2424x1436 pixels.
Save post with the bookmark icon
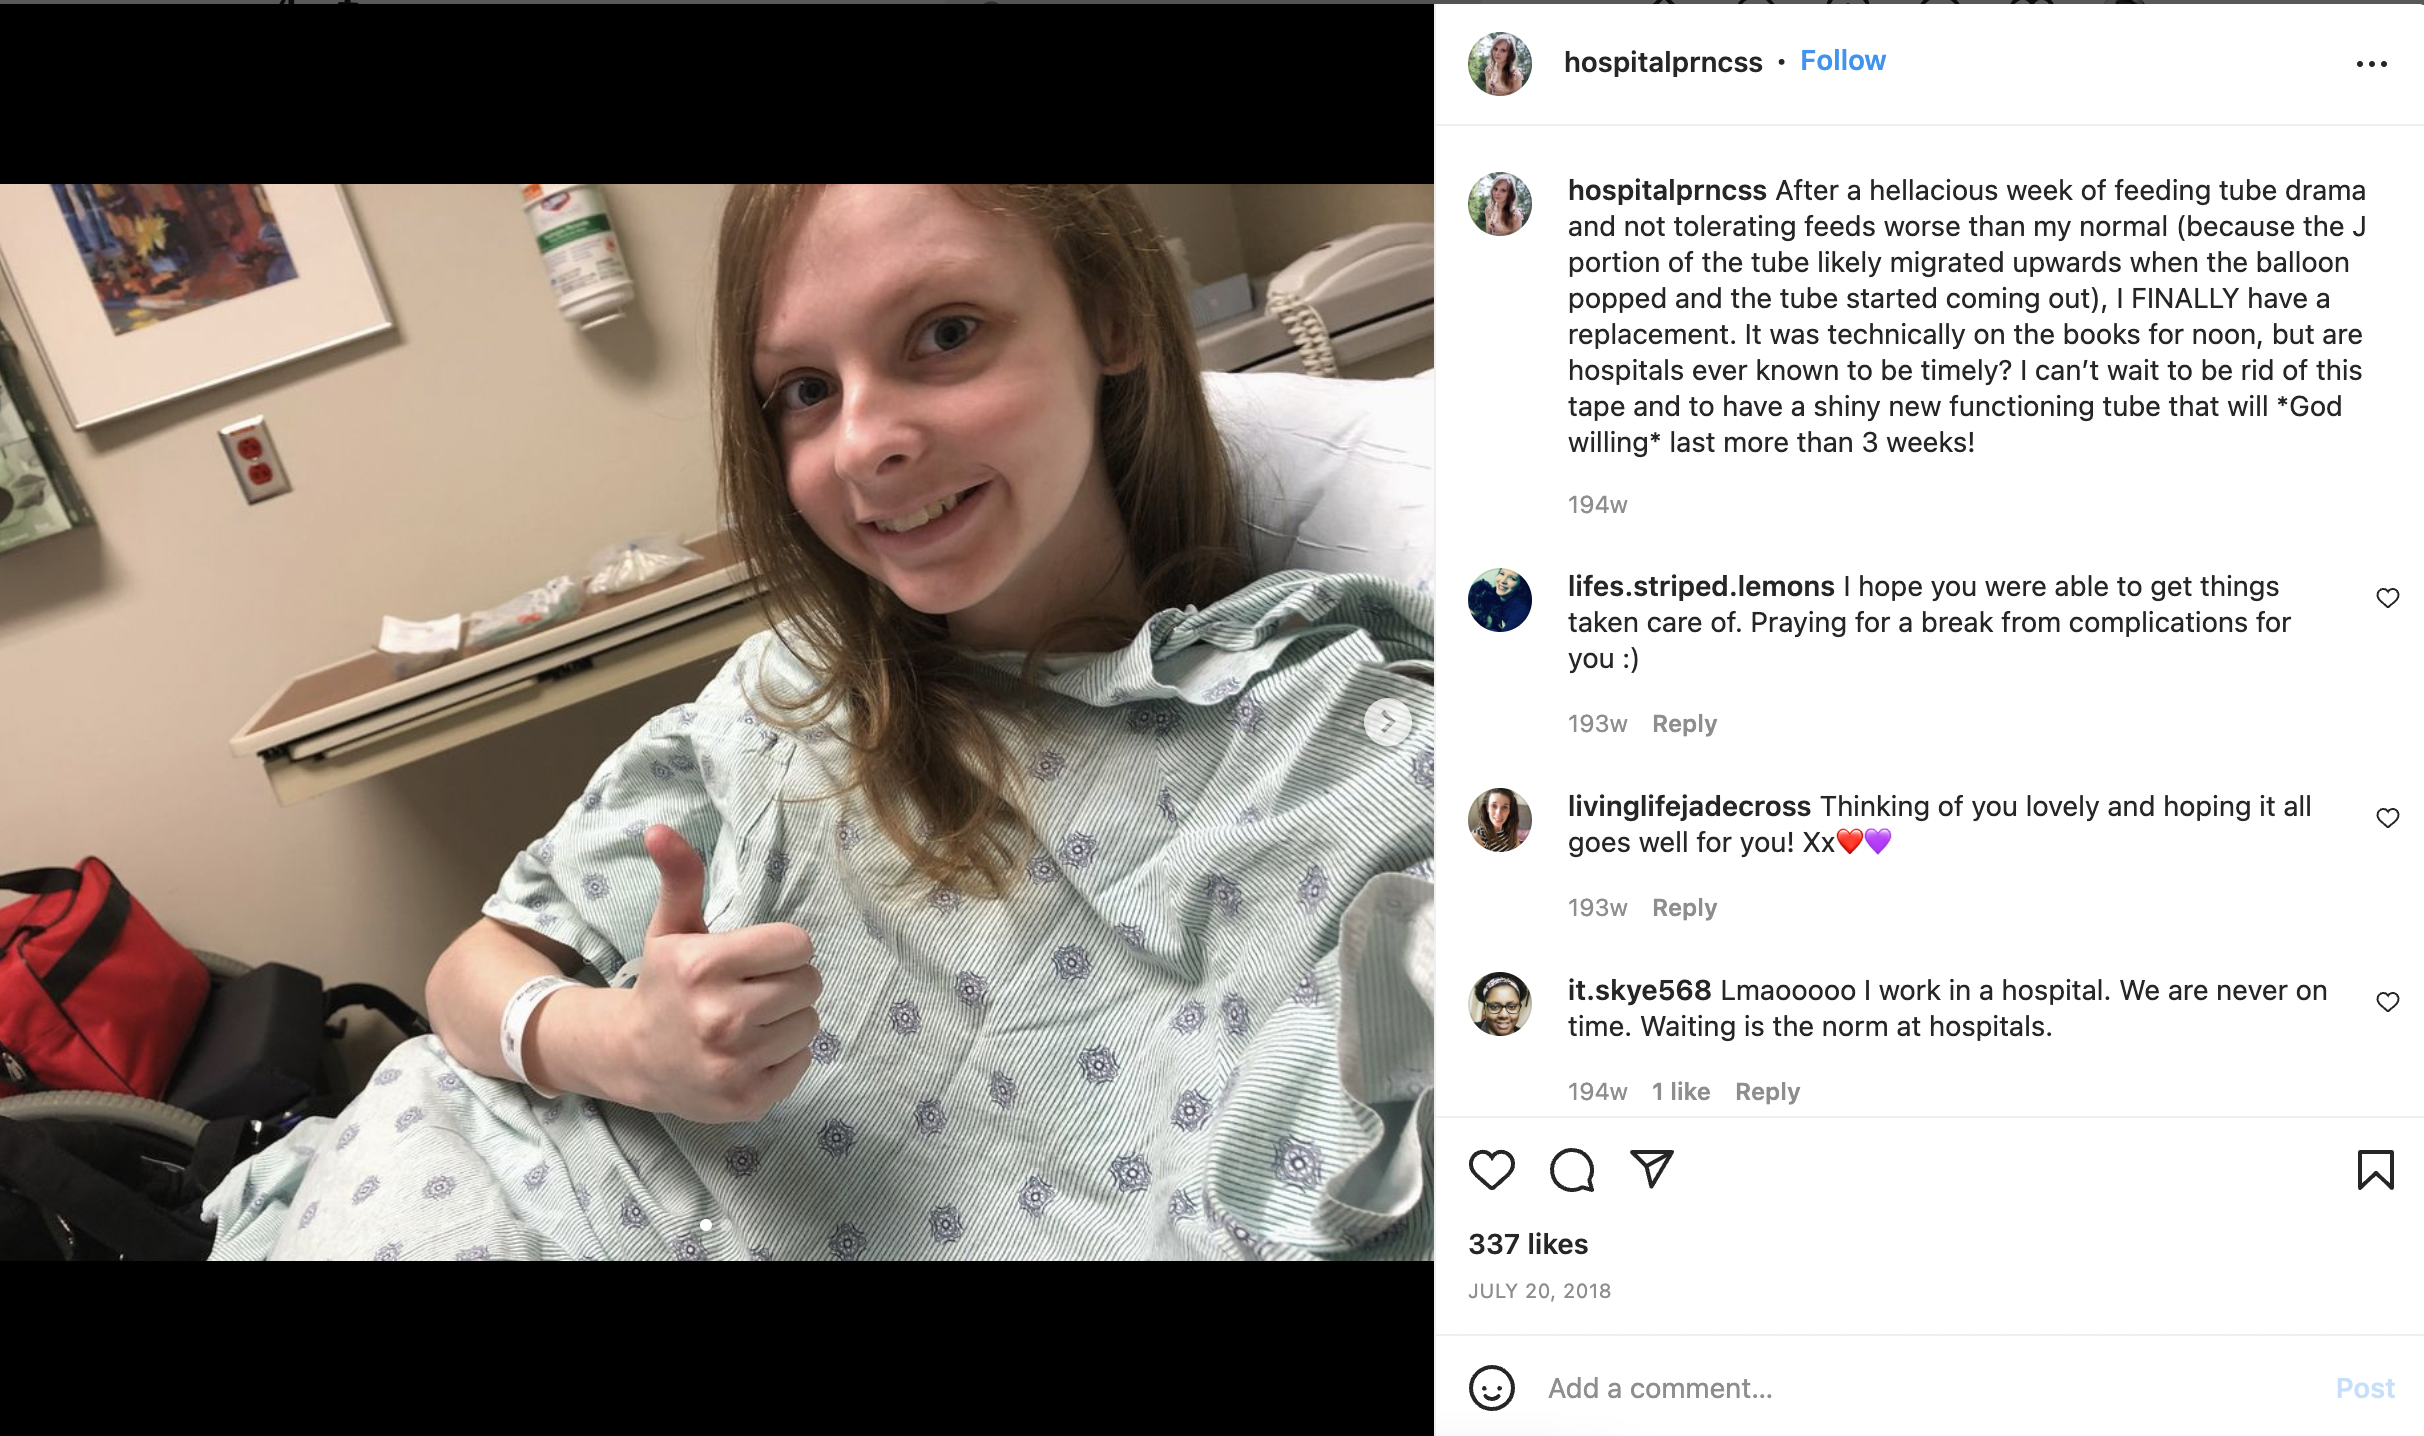(2375, 1169)
